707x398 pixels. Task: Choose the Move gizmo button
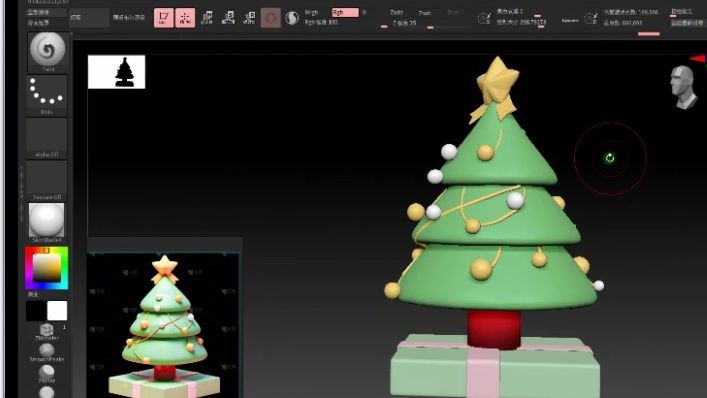207,18
